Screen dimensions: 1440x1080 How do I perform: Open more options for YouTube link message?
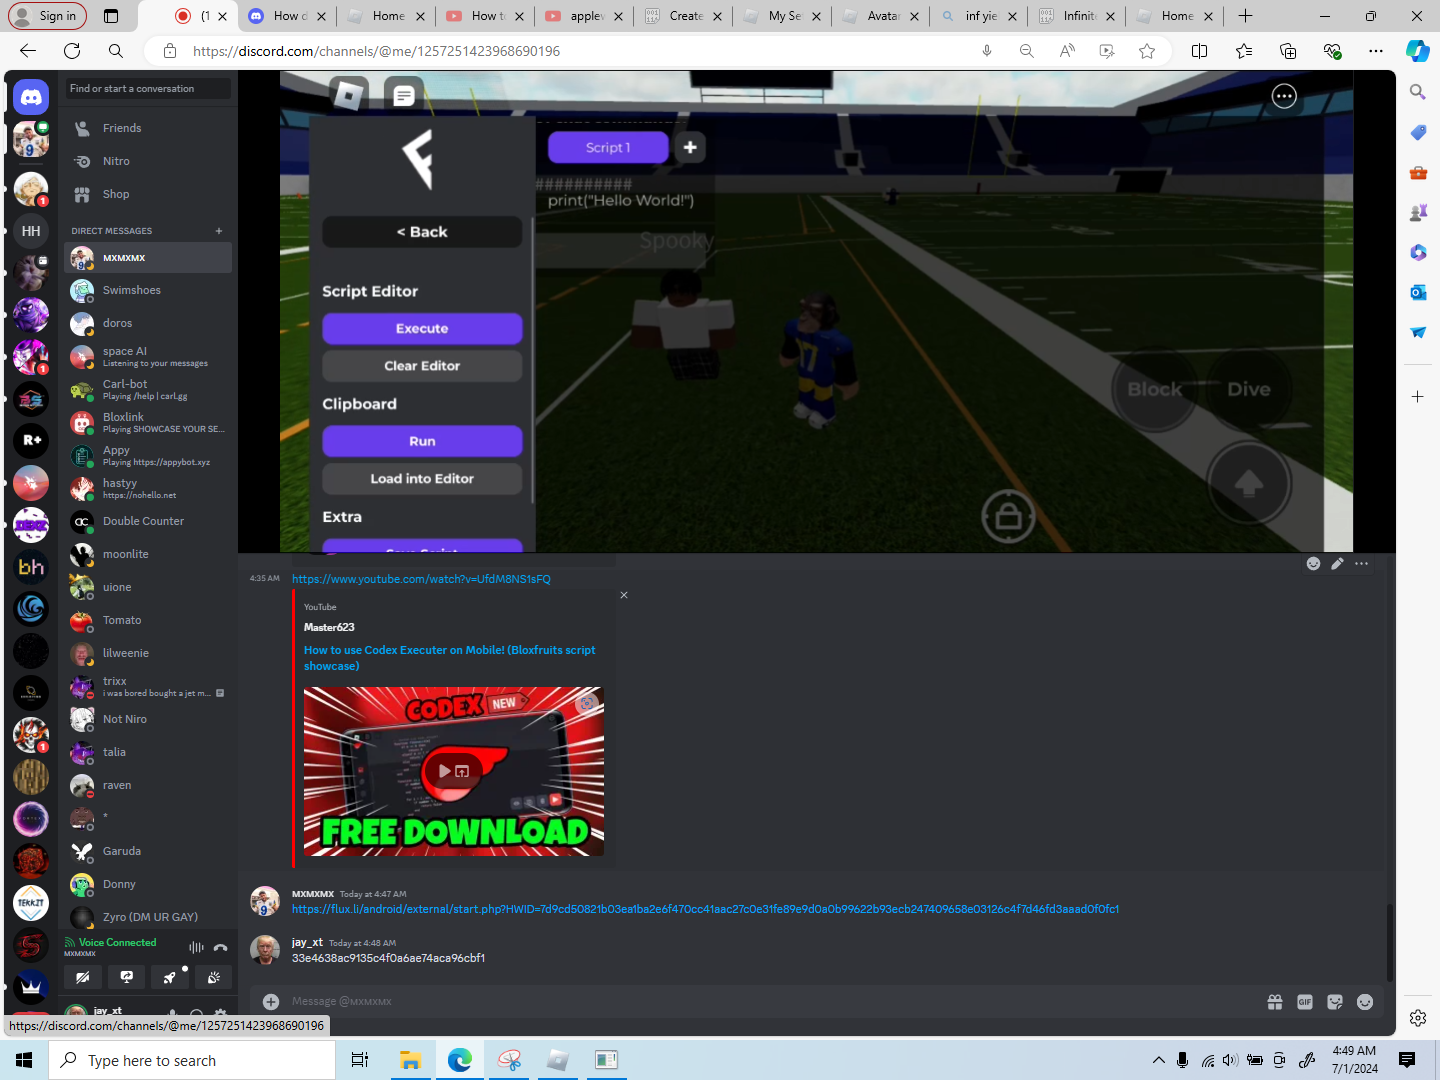[1361, 564]
